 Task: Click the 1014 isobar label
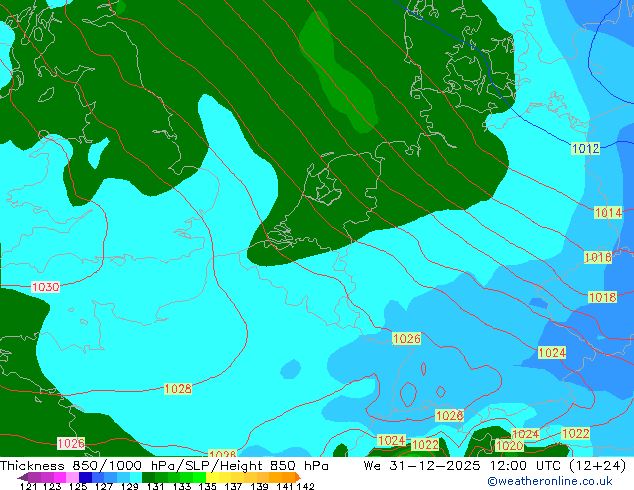click(x=608, y=213)
